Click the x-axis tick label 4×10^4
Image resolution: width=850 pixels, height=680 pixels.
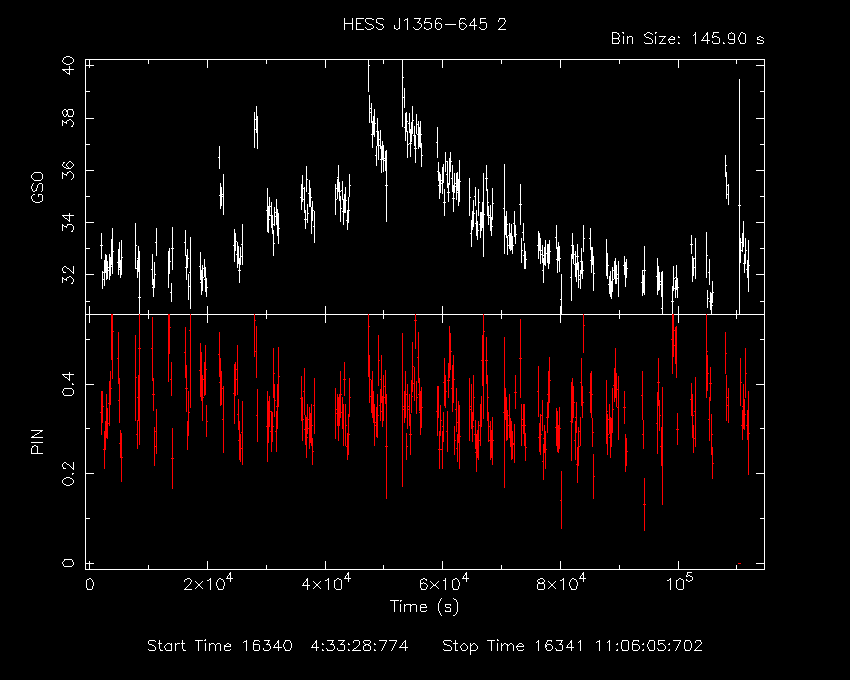pyautogui.click(x=326, y=582)
